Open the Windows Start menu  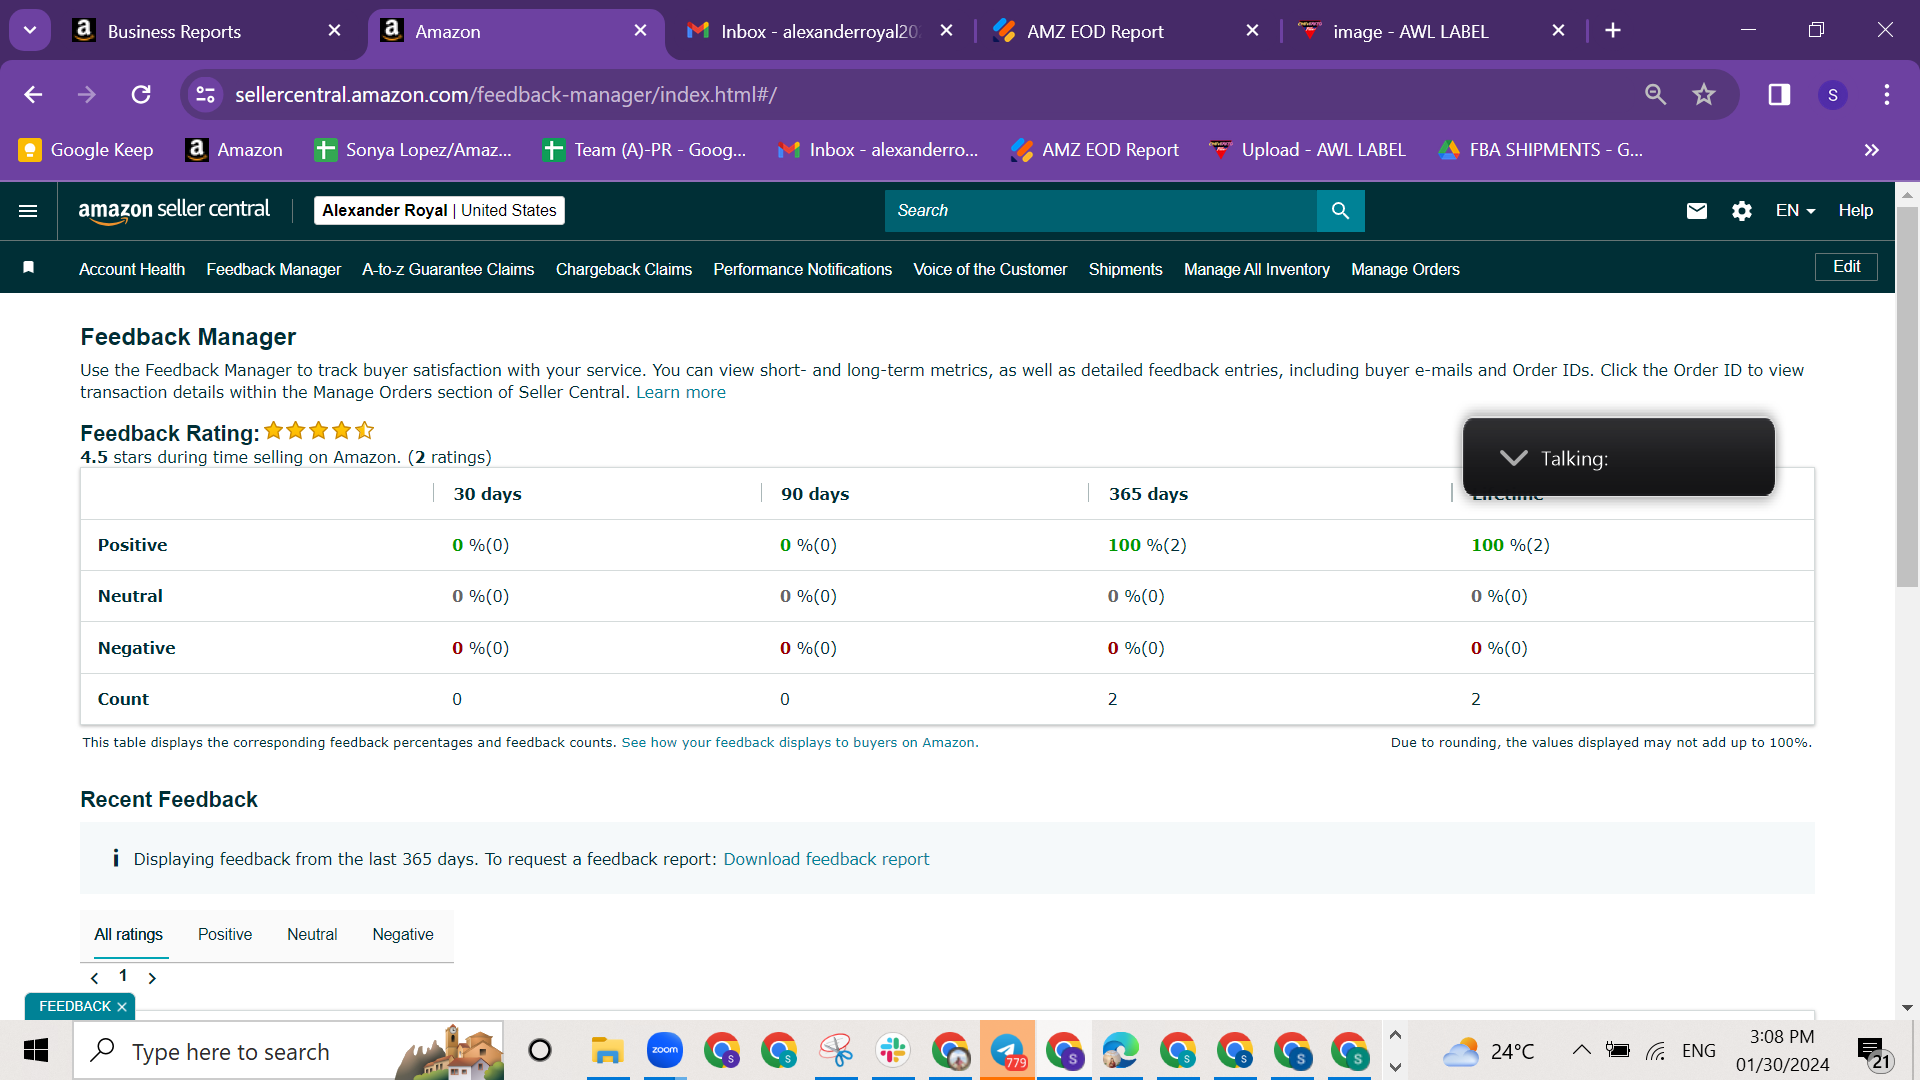(x=36, y=1051)
